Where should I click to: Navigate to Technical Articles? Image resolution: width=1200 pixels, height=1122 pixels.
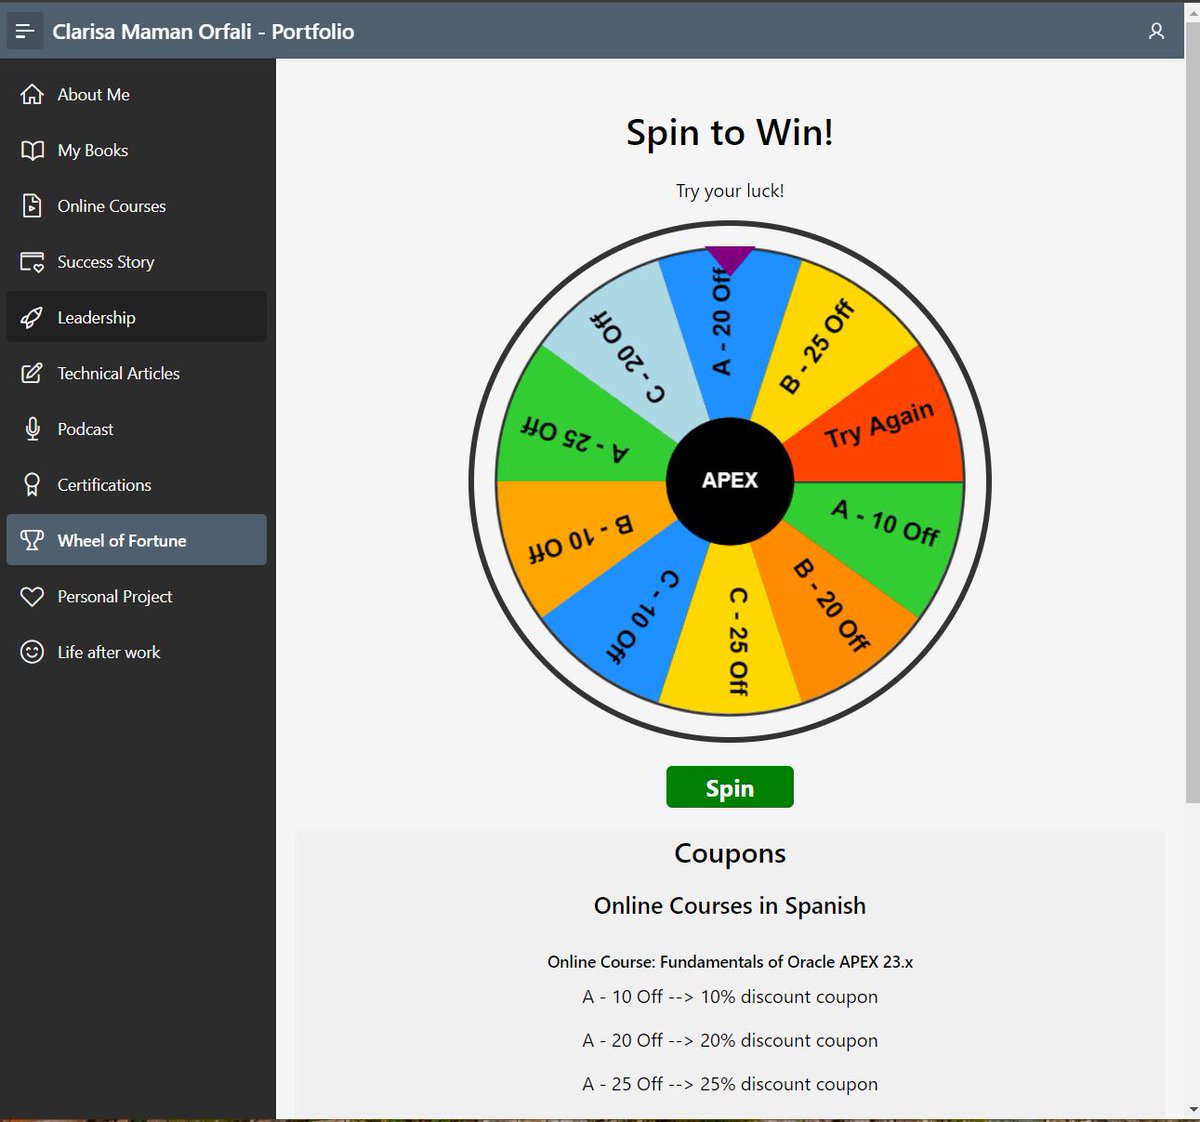136,373
